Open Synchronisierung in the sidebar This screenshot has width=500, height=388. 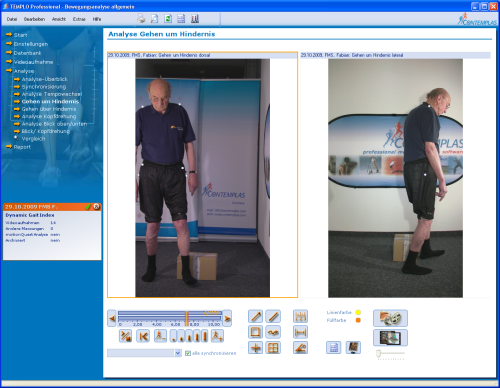pos(44,87)
